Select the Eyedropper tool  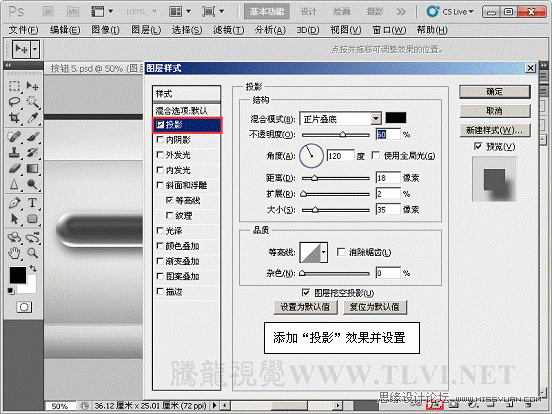pyautogui.click(x=32, y=118)
